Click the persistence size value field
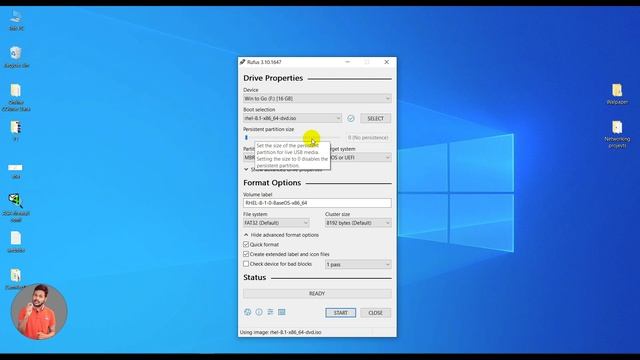640x360 pixels. pos(368,138)
